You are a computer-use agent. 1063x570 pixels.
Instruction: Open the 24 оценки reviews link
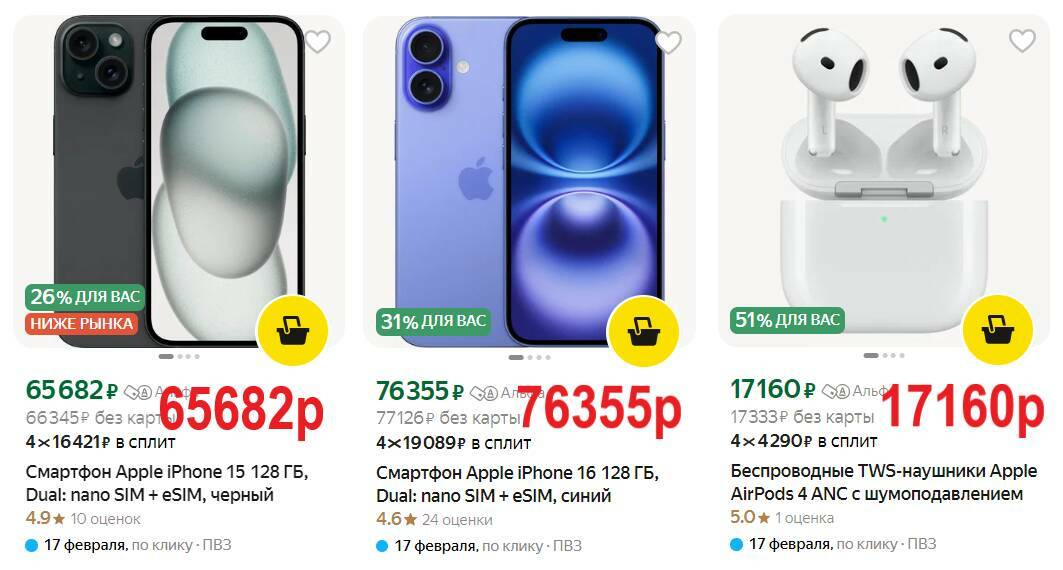pyautogui.click(x=457, y=520)
